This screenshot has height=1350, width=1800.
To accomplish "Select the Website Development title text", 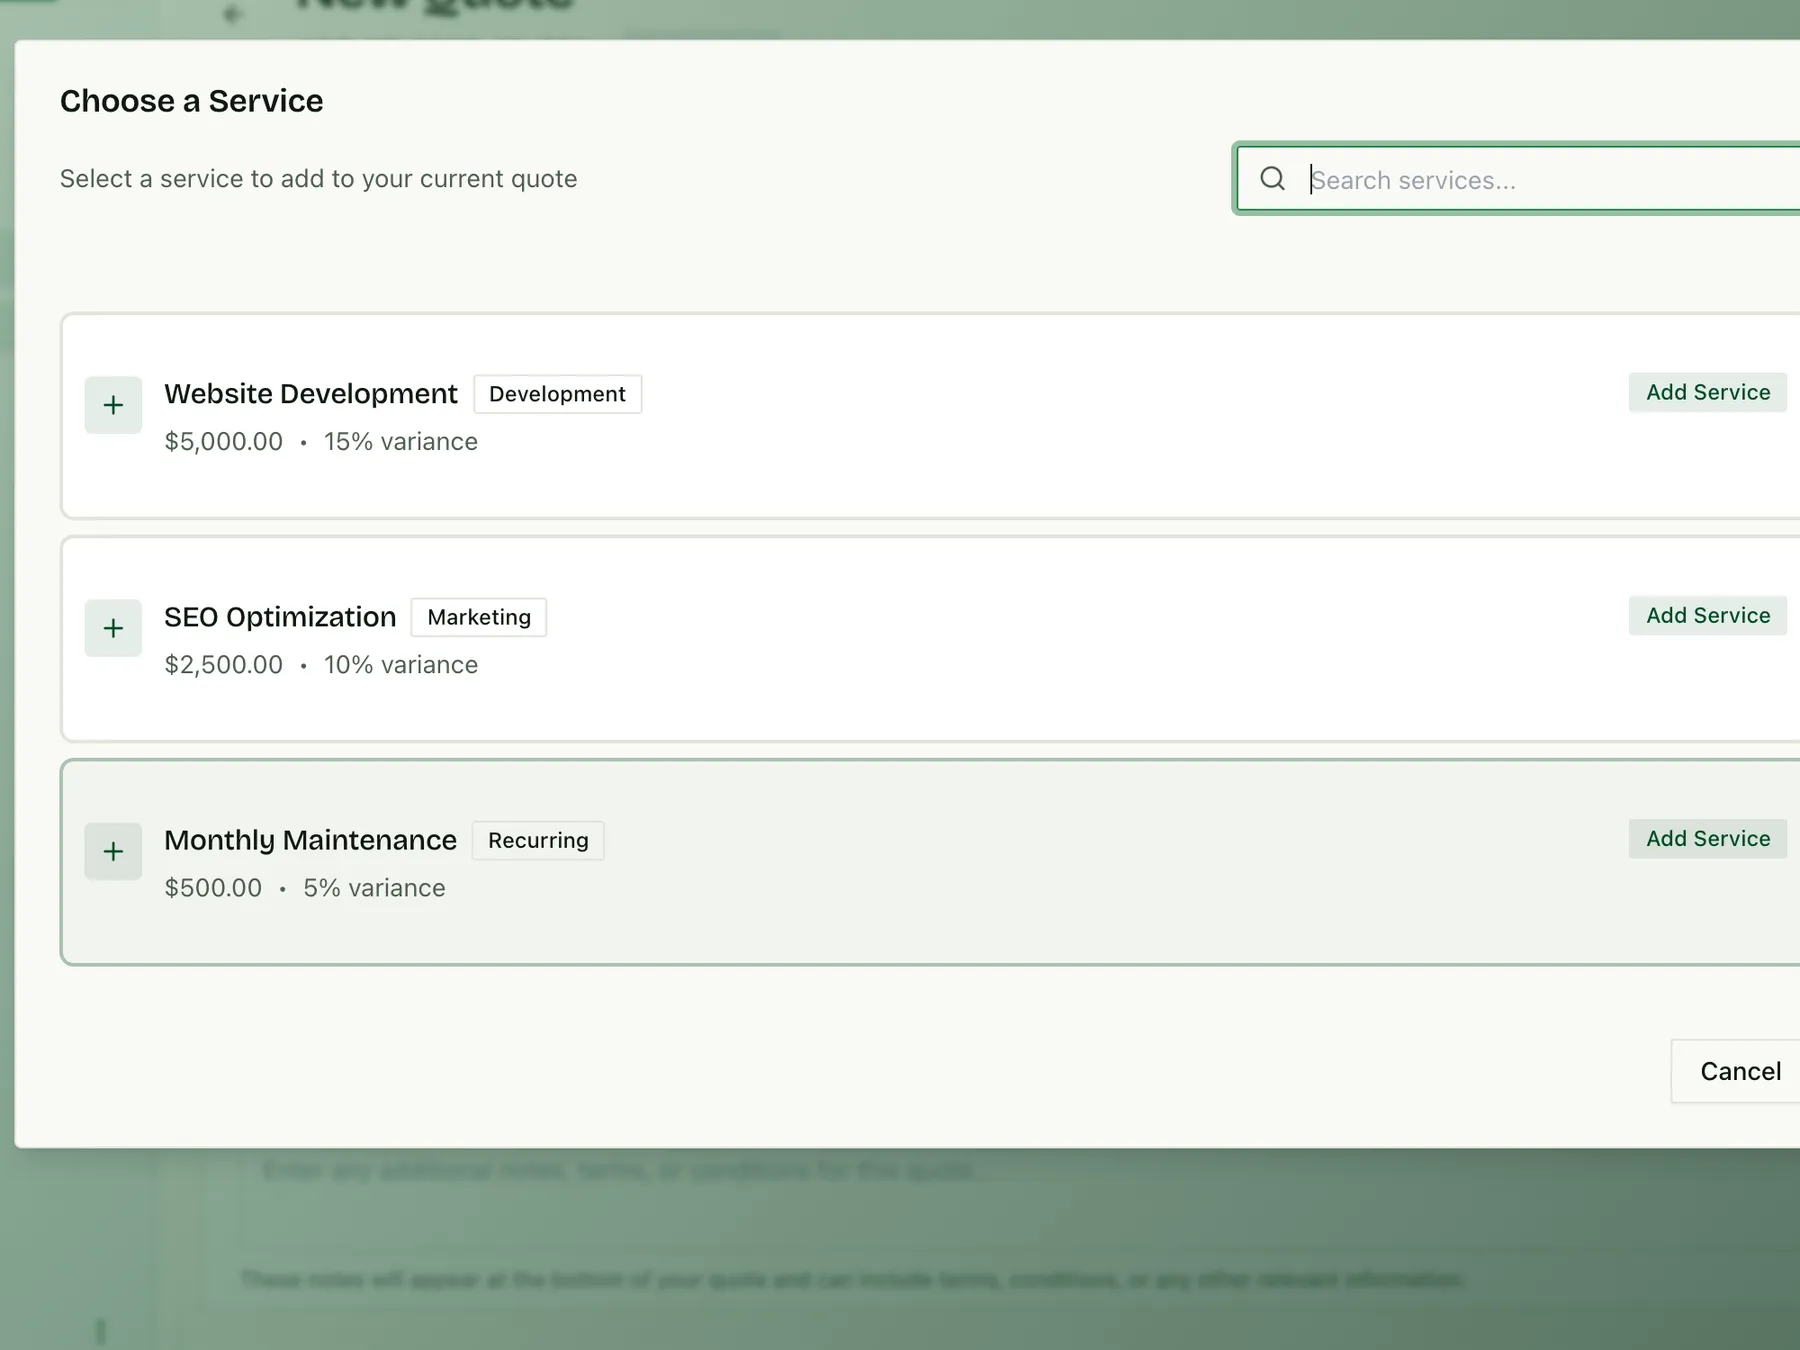I will (x=310, y=394).
